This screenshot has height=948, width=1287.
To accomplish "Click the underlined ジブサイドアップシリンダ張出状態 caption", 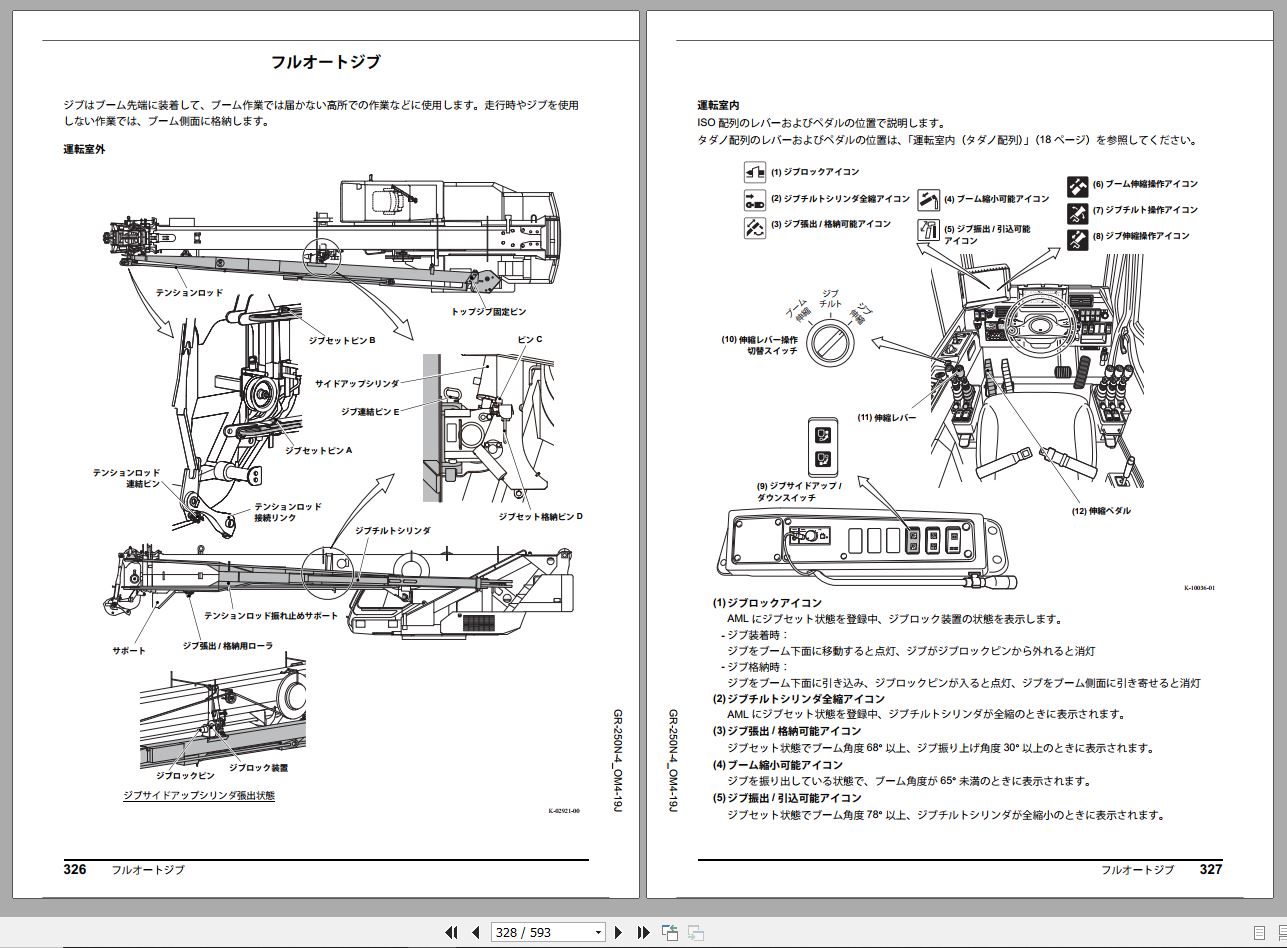I will [x=198, y=795].
